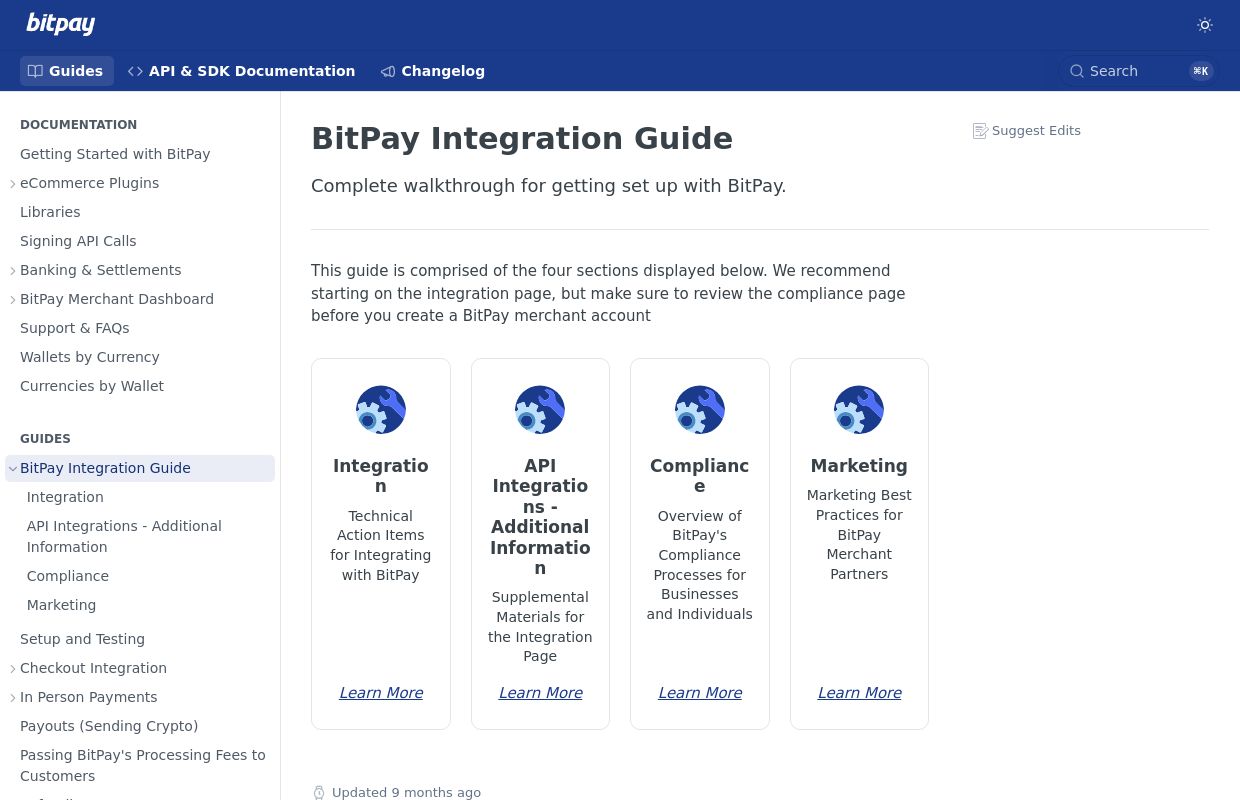Click the search magnifier icon
1240x800 pixels.
(1077, 71)
